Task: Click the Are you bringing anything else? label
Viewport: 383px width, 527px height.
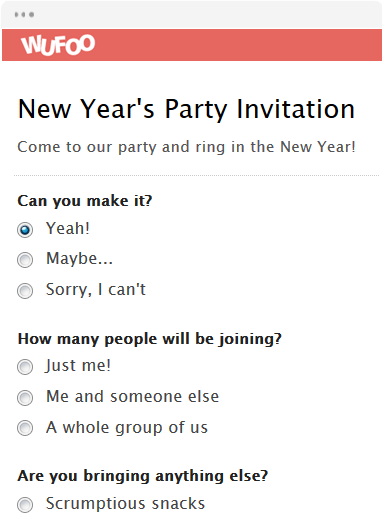Action: tap(143, 476)
